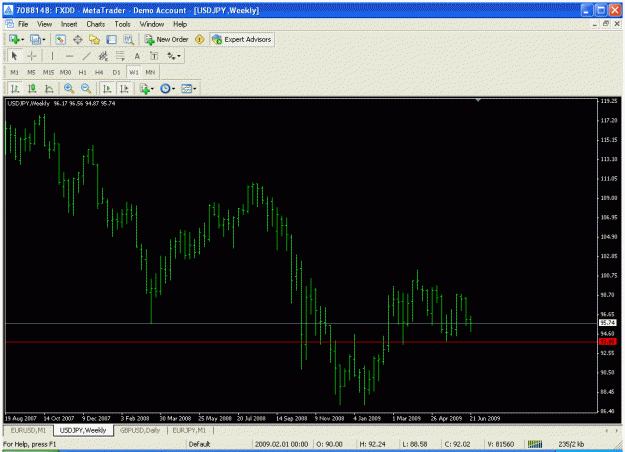625x452 pixels.
Task: Open the Window menu
Action: tap(152, 24)
